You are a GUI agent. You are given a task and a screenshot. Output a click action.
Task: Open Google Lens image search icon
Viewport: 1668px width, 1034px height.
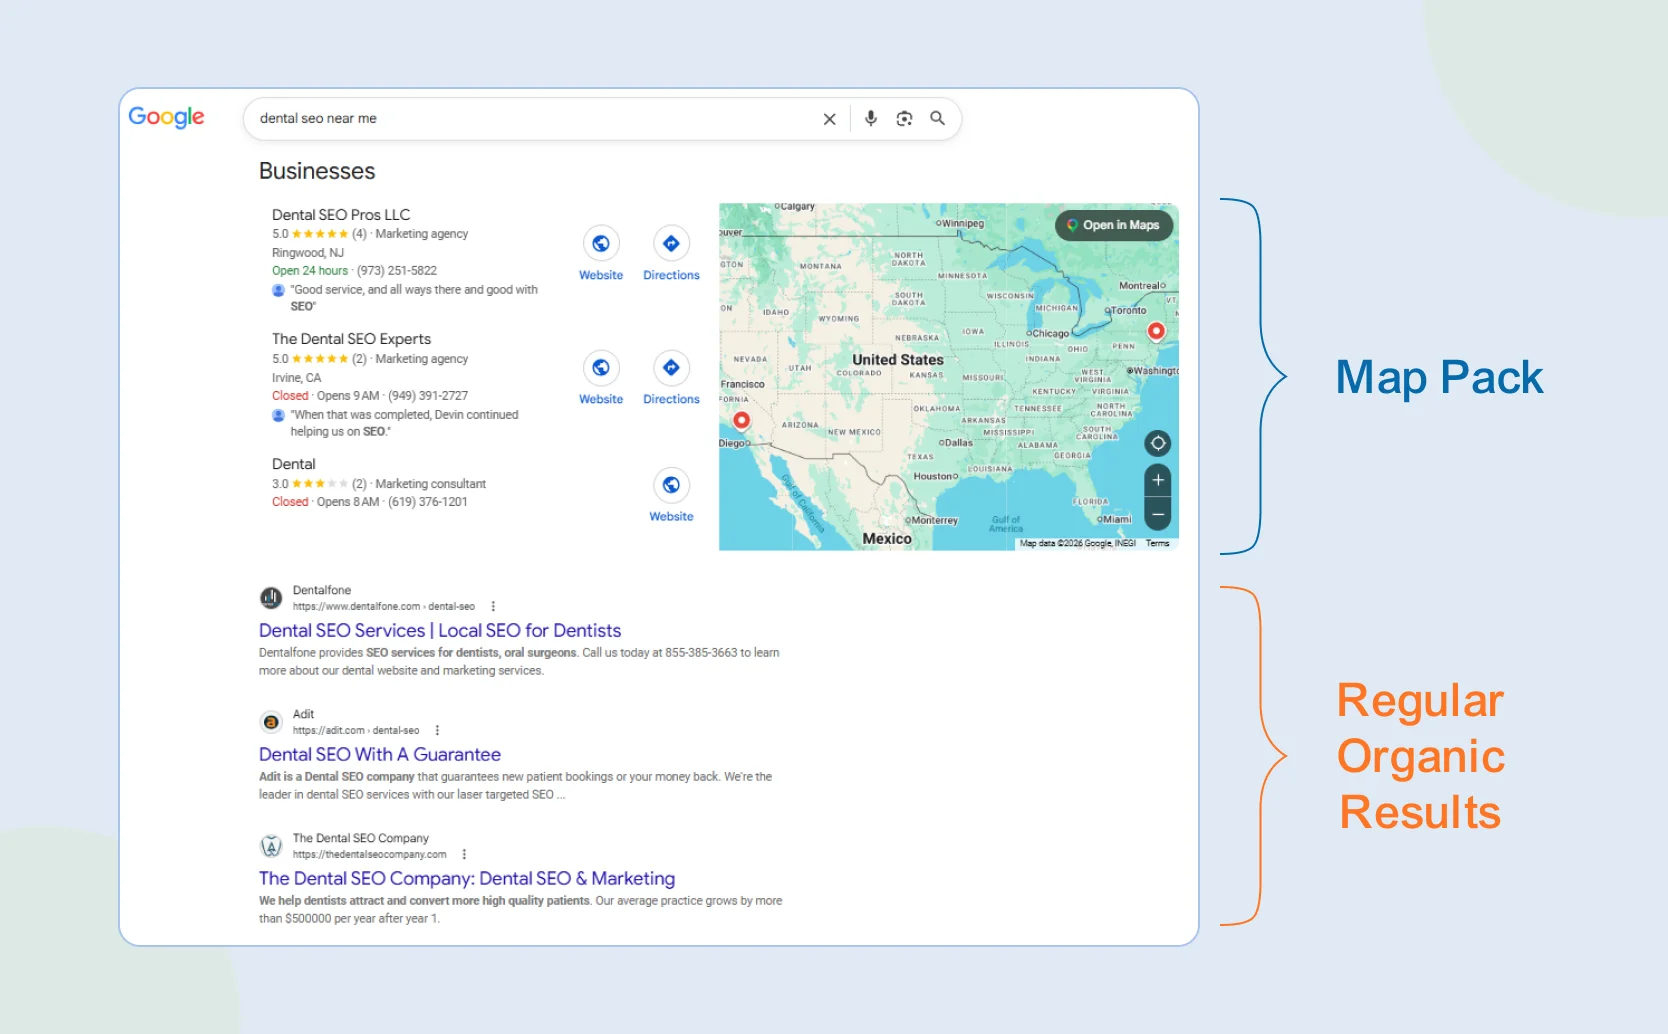pos(904,118)
